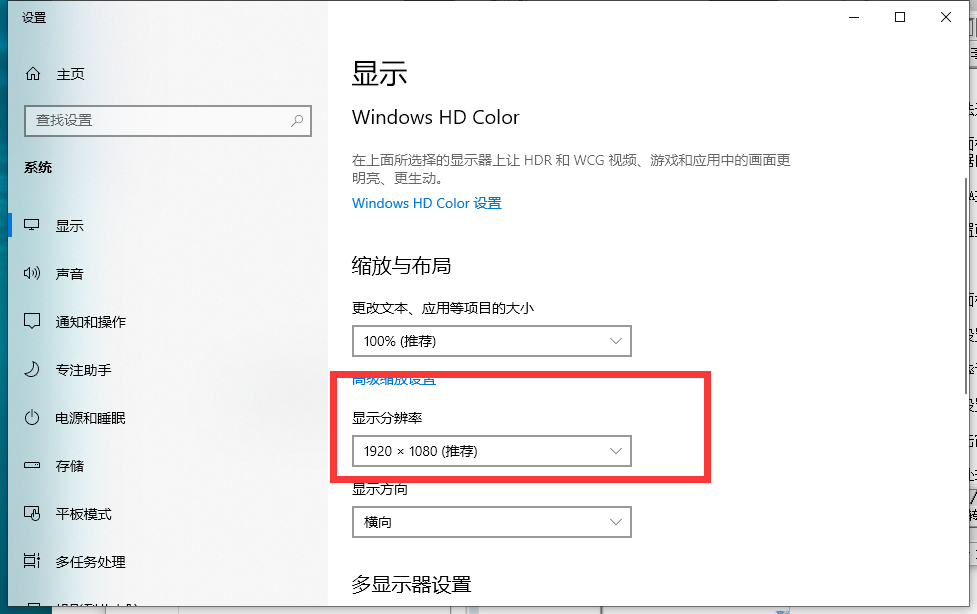Click the Multitasking (多任务处理) icon
The height and width of the screenshot is (614, 977).
coord(33,562)
